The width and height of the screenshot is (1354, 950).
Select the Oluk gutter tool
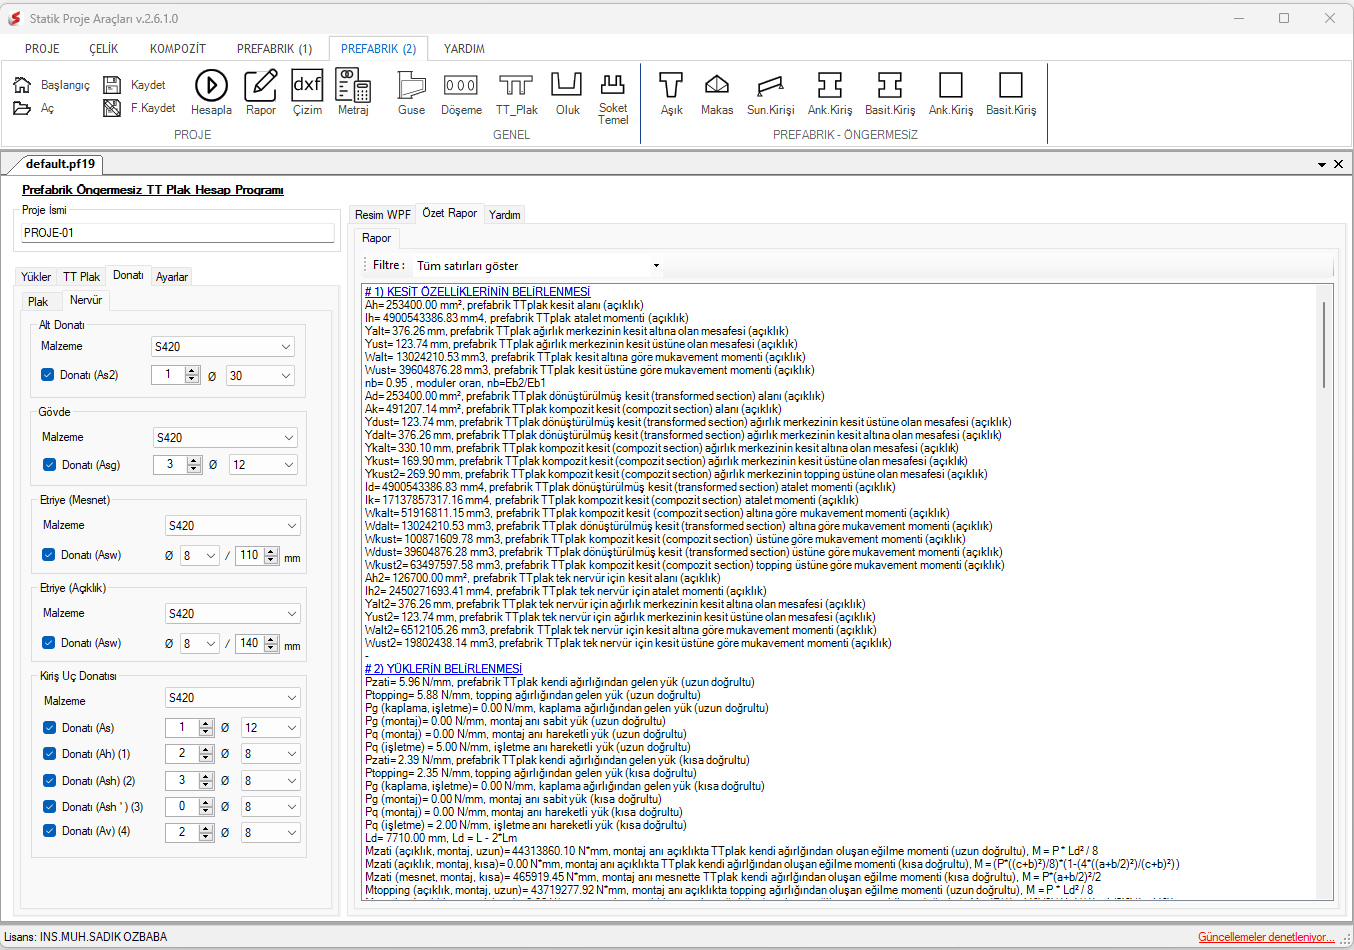[567, 85]
